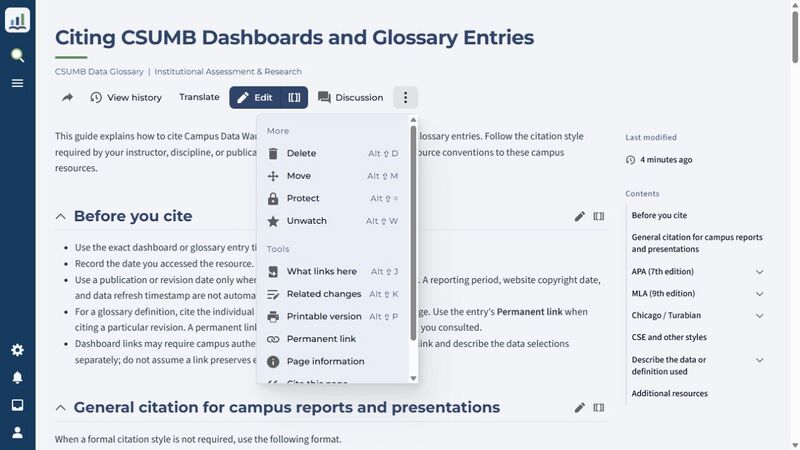This screenshot has height=450, width=800.
Task: Select Permanent link menu entry
Action: [x=333, y=339]
